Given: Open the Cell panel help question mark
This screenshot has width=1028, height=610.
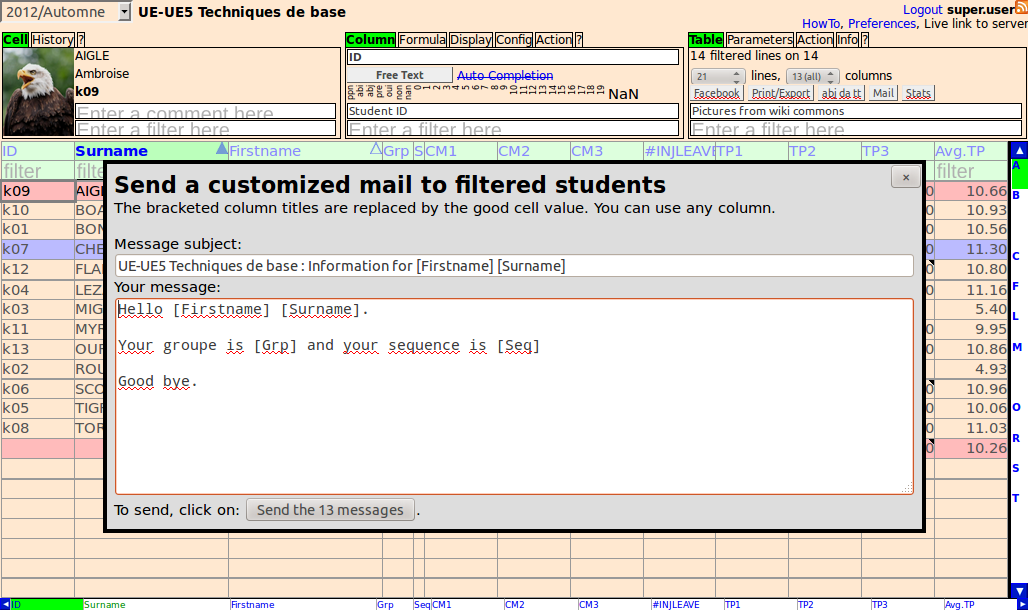Looking at the screenshot, I should pos(80,40).
